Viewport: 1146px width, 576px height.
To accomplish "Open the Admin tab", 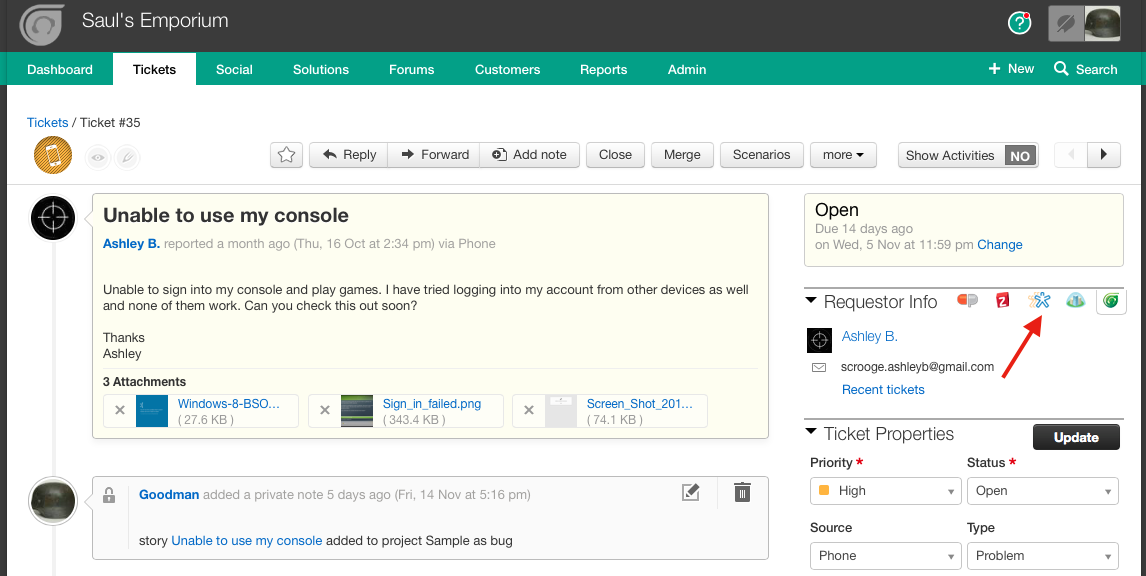I will point(687,69).
